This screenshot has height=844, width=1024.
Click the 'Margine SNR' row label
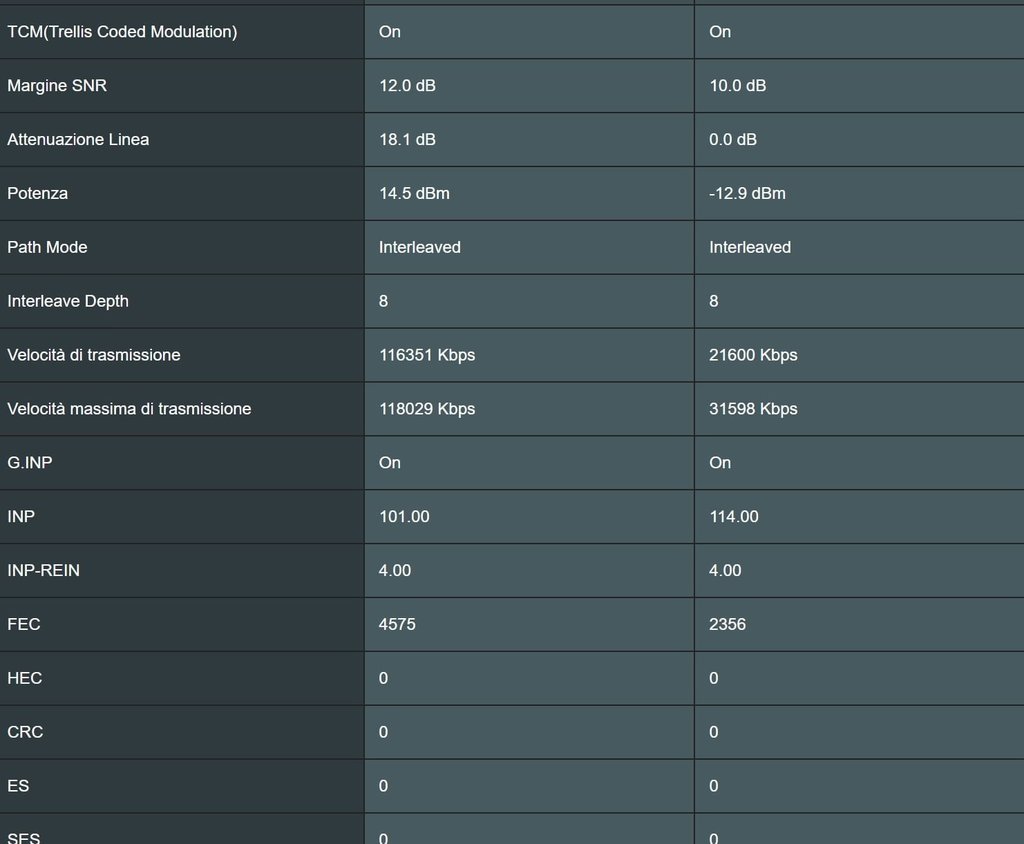(x=57, y=86)
